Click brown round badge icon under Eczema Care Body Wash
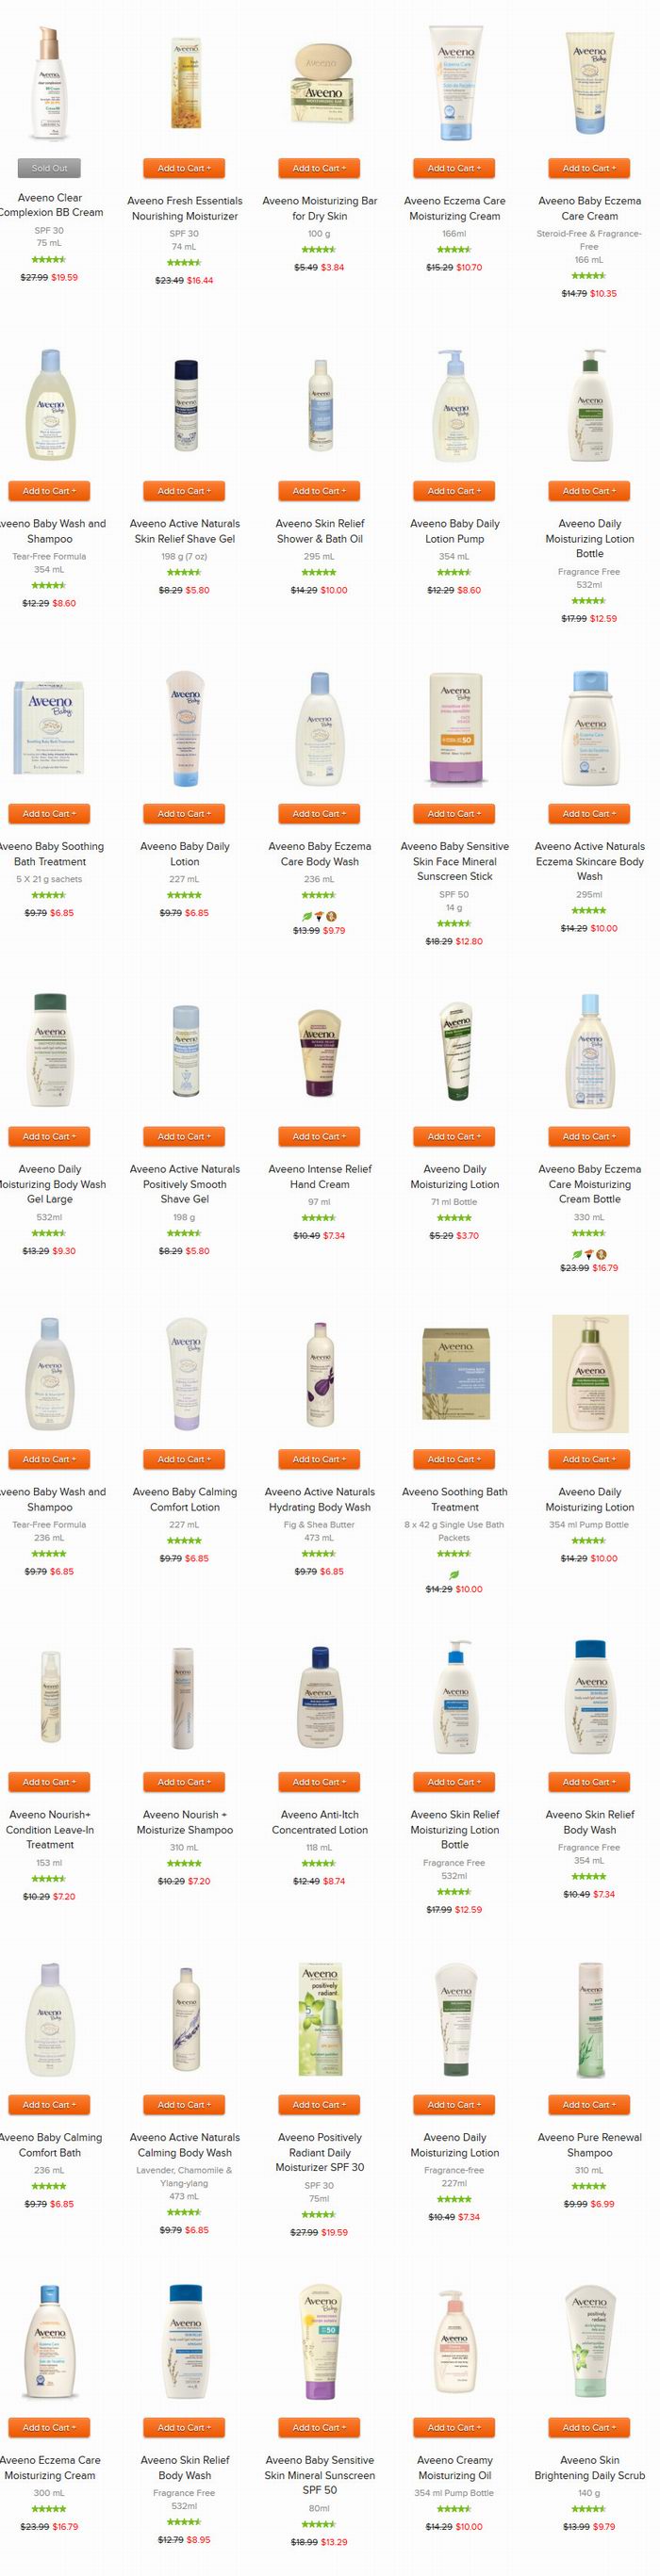Screen dimensions: 660x2576 point(331,915)
